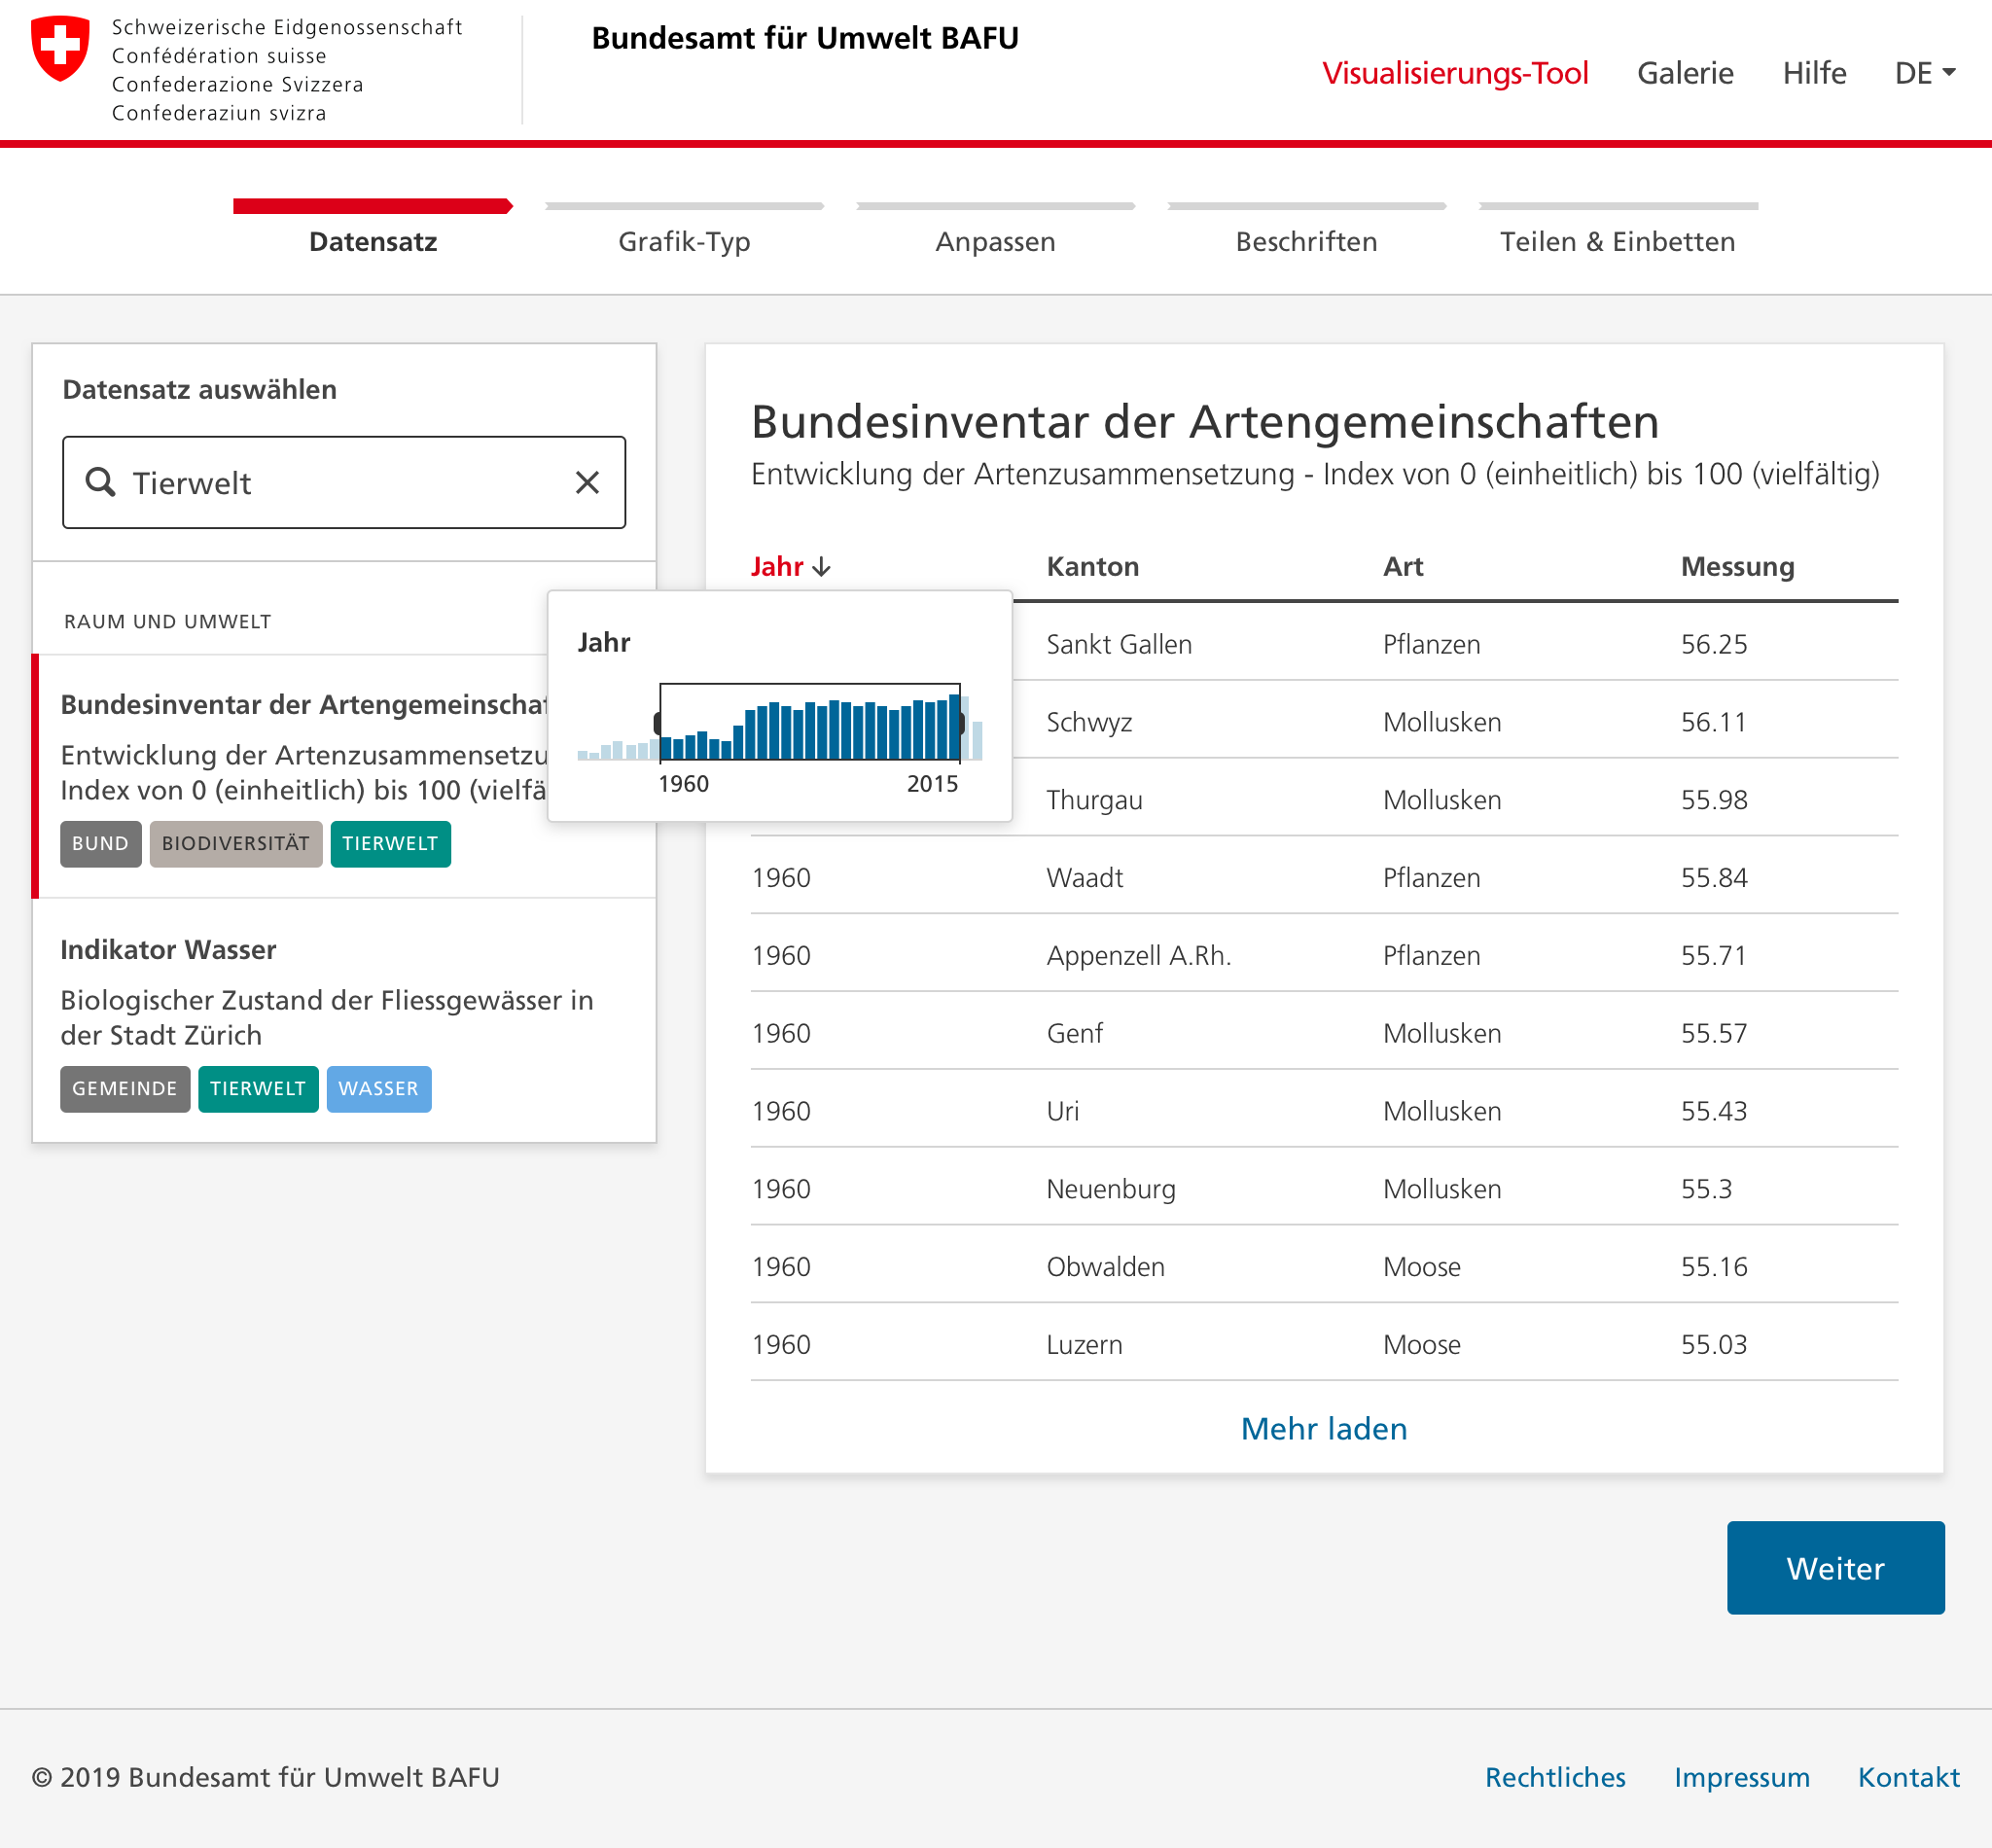Select the Indikator Wasser dataset

168,949
